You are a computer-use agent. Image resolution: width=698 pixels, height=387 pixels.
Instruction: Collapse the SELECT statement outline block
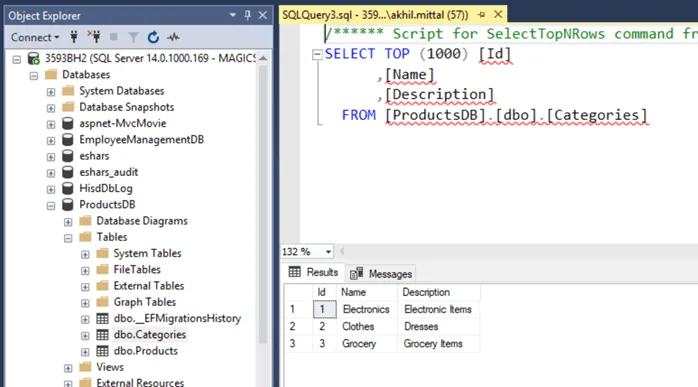[317, 54]
